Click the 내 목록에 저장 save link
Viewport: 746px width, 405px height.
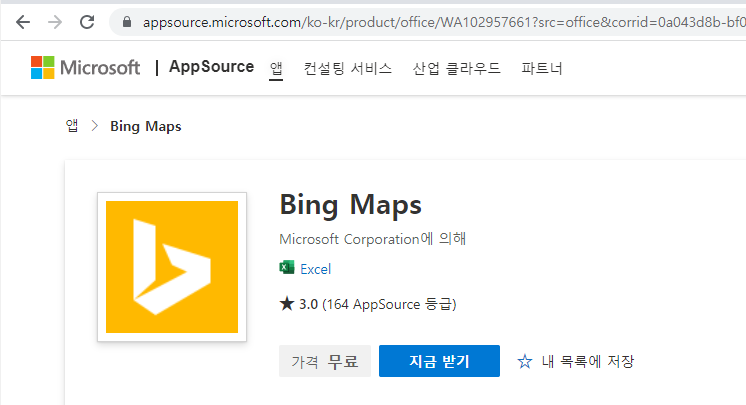click(x=588, y=361)
